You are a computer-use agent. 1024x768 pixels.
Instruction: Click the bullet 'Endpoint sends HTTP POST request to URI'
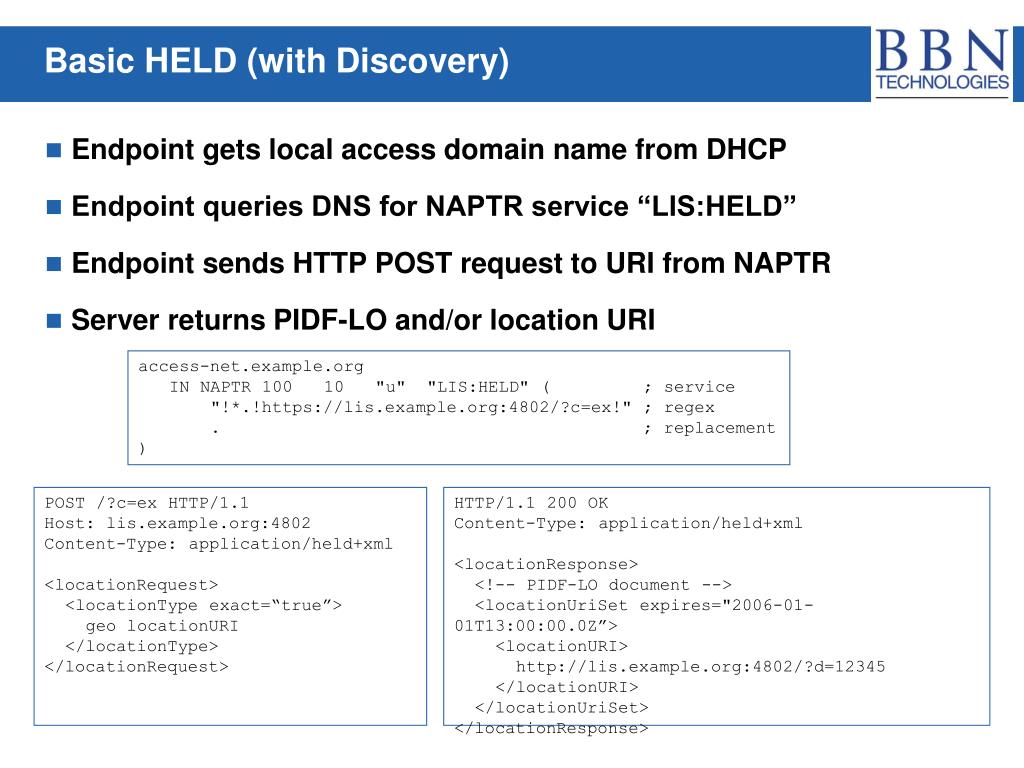[451, 263]
